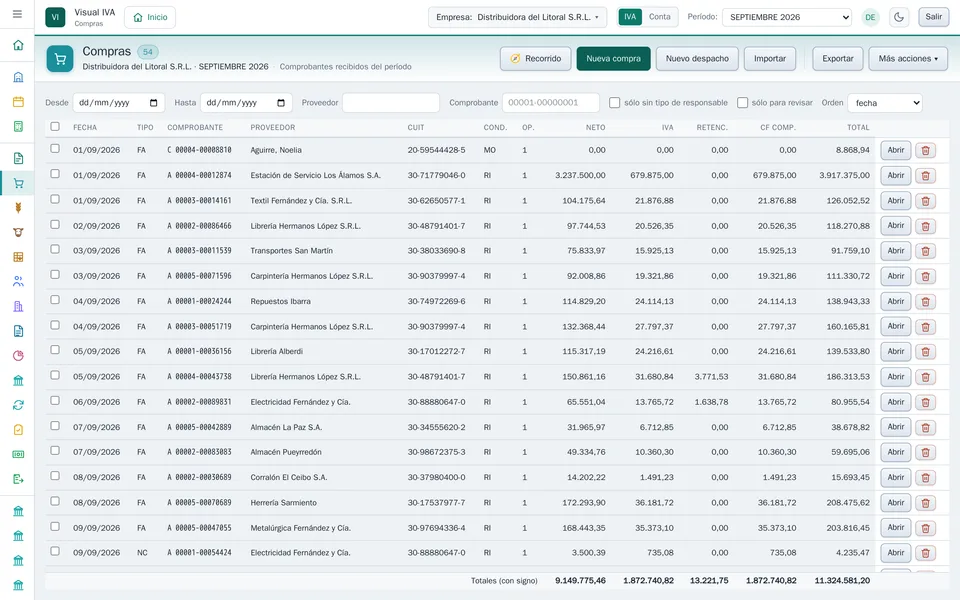Enable the 'sólo para revisar' checkbox
Image resolution: width=960 pixels, height=600 pixels.
click(743, 103)
